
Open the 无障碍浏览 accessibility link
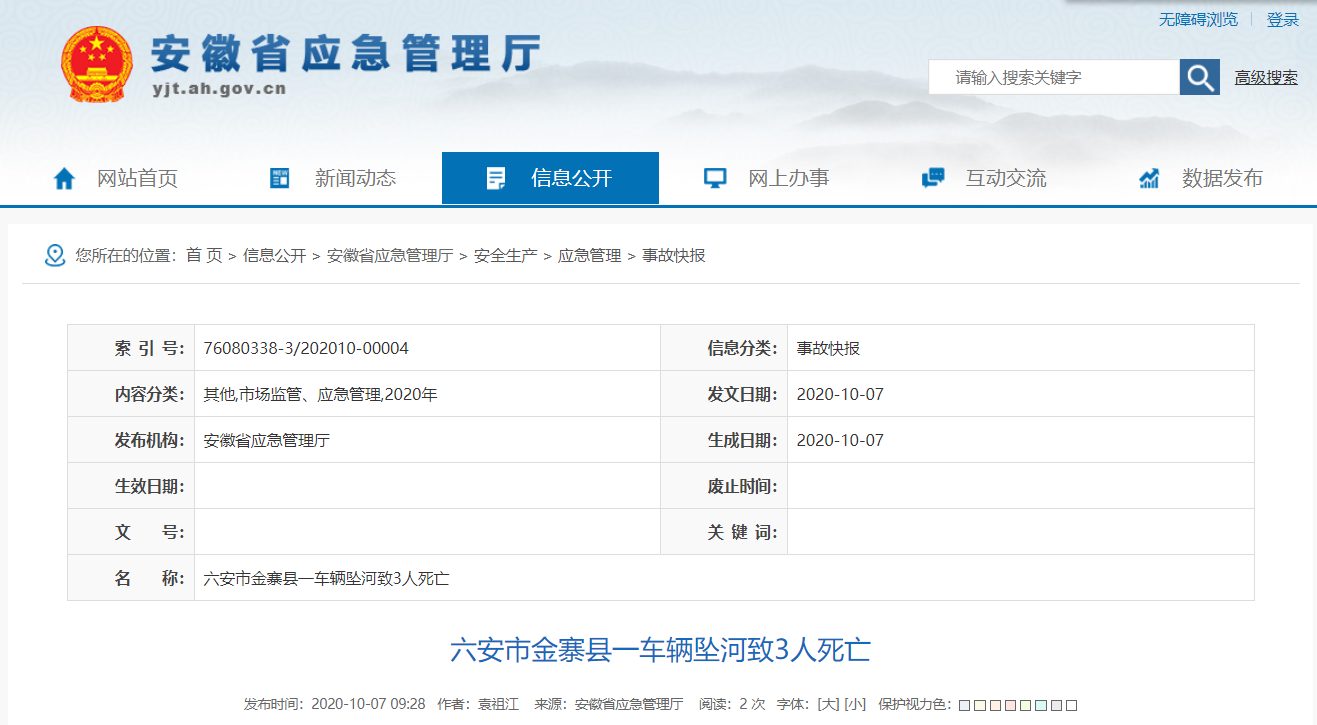1198,20
